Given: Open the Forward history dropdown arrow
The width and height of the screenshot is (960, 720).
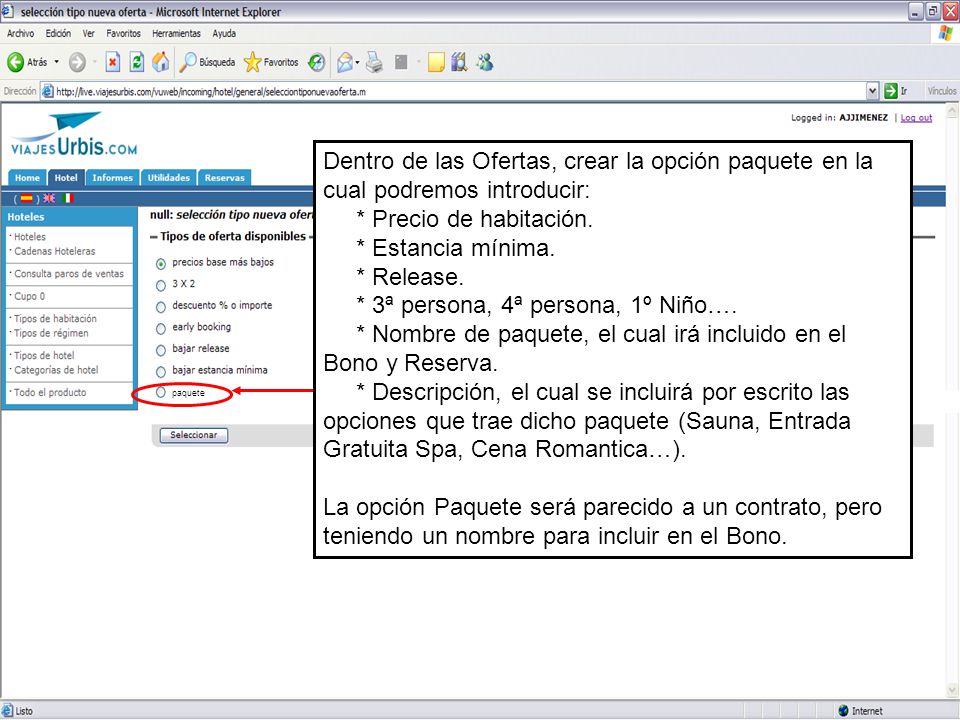Looking at the screenshot, I should tap(94, 62).
